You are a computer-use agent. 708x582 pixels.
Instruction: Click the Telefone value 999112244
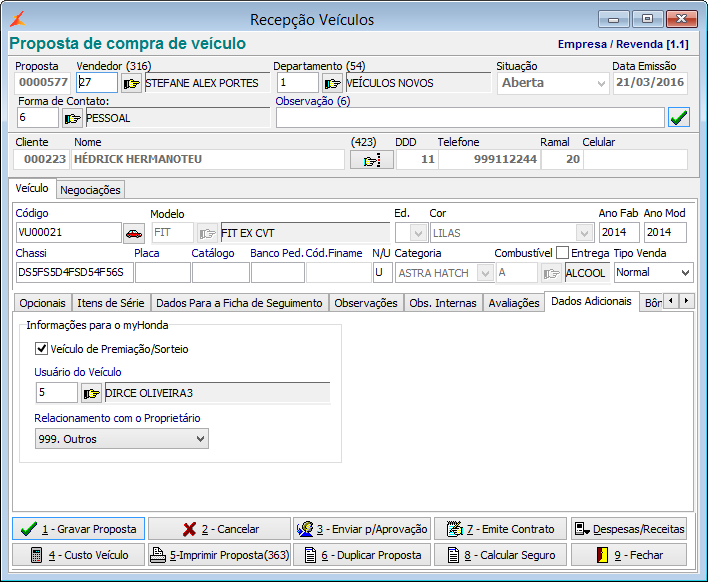505,159
